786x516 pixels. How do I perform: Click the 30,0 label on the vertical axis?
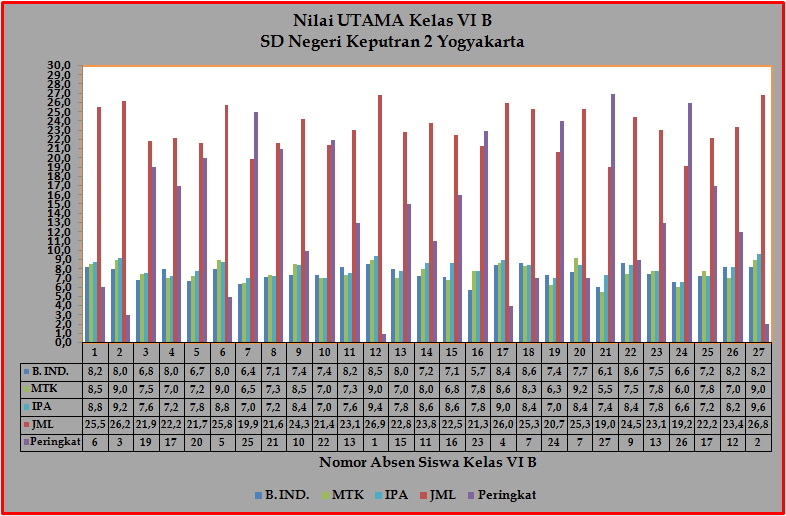[60, 66]
